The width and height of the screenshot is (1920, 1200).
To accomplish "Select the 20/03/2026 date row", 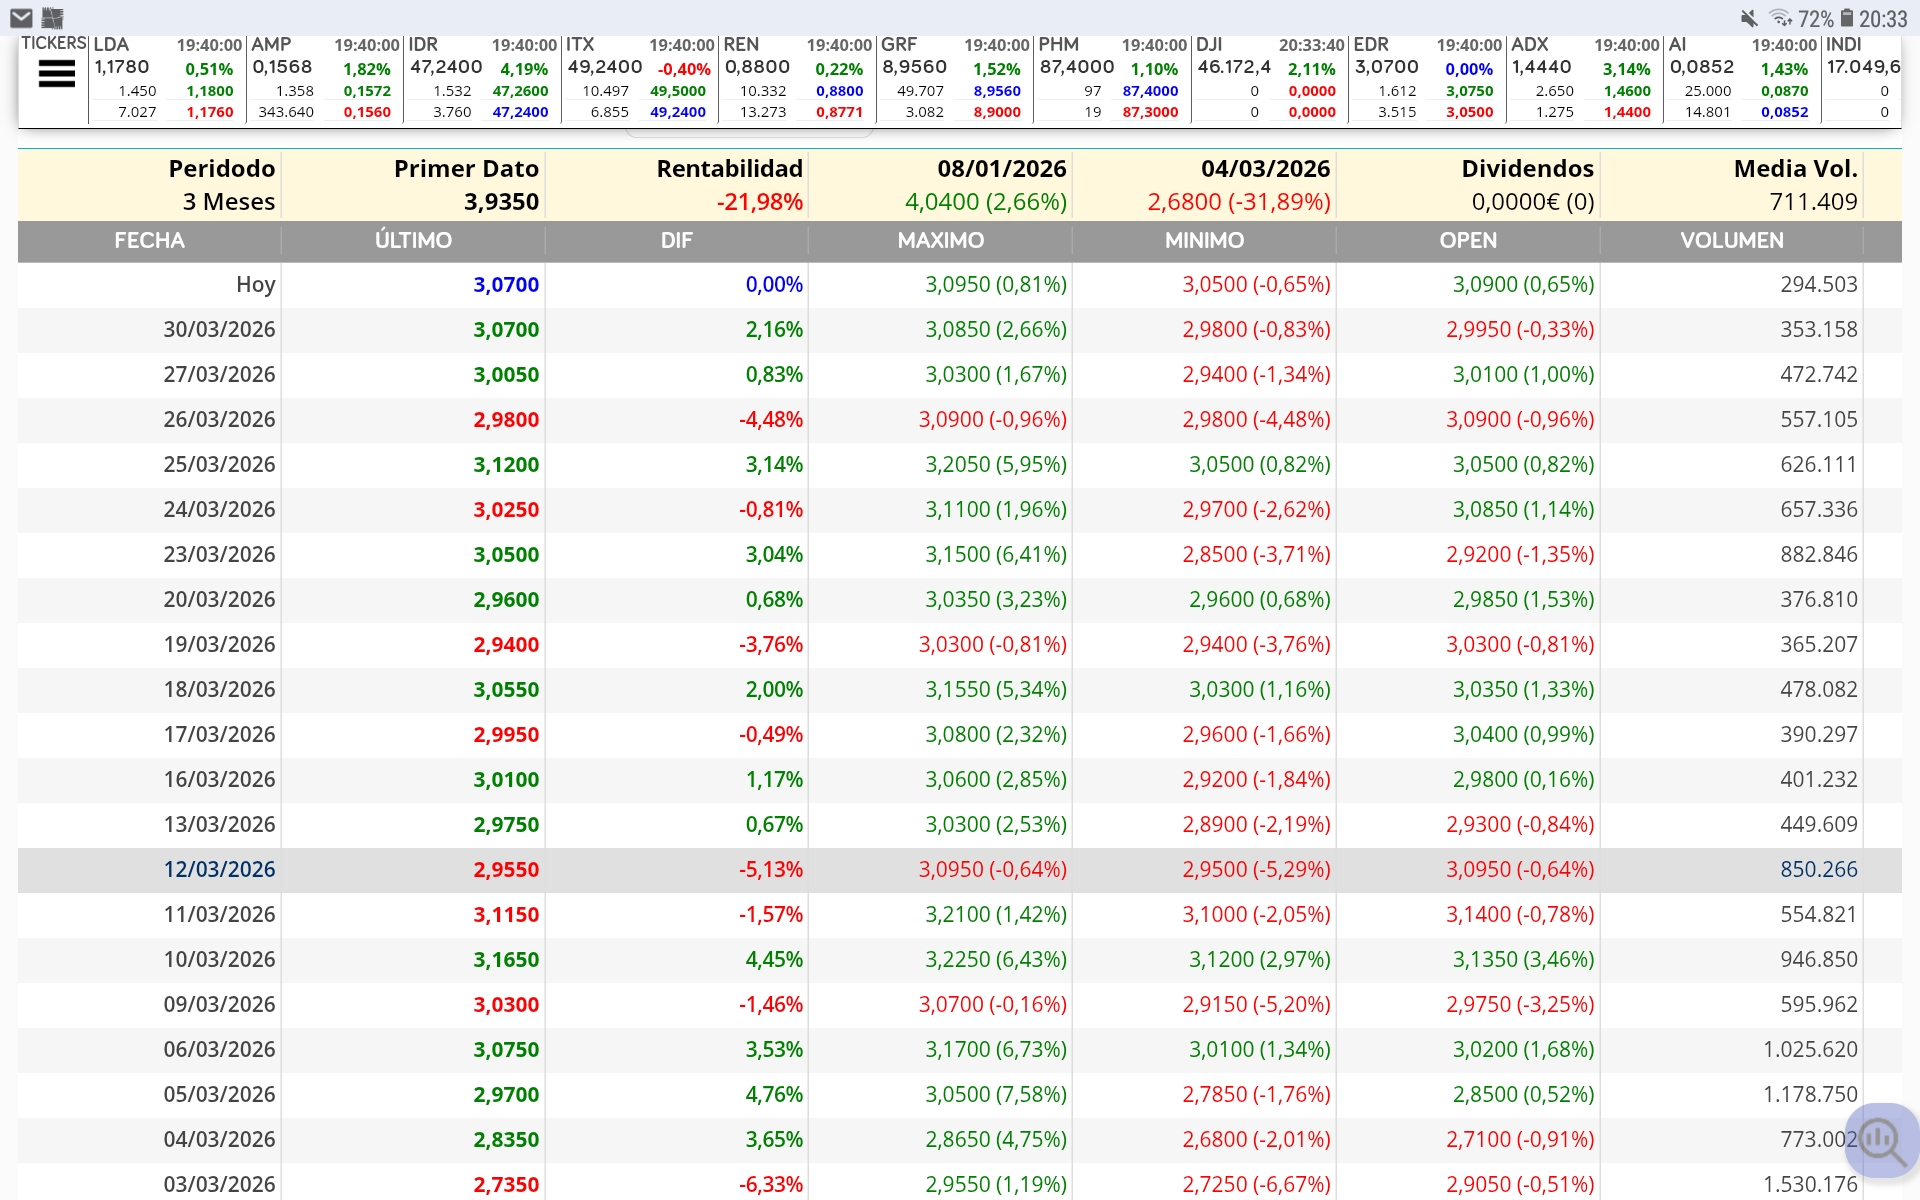I will click(960, 600).
